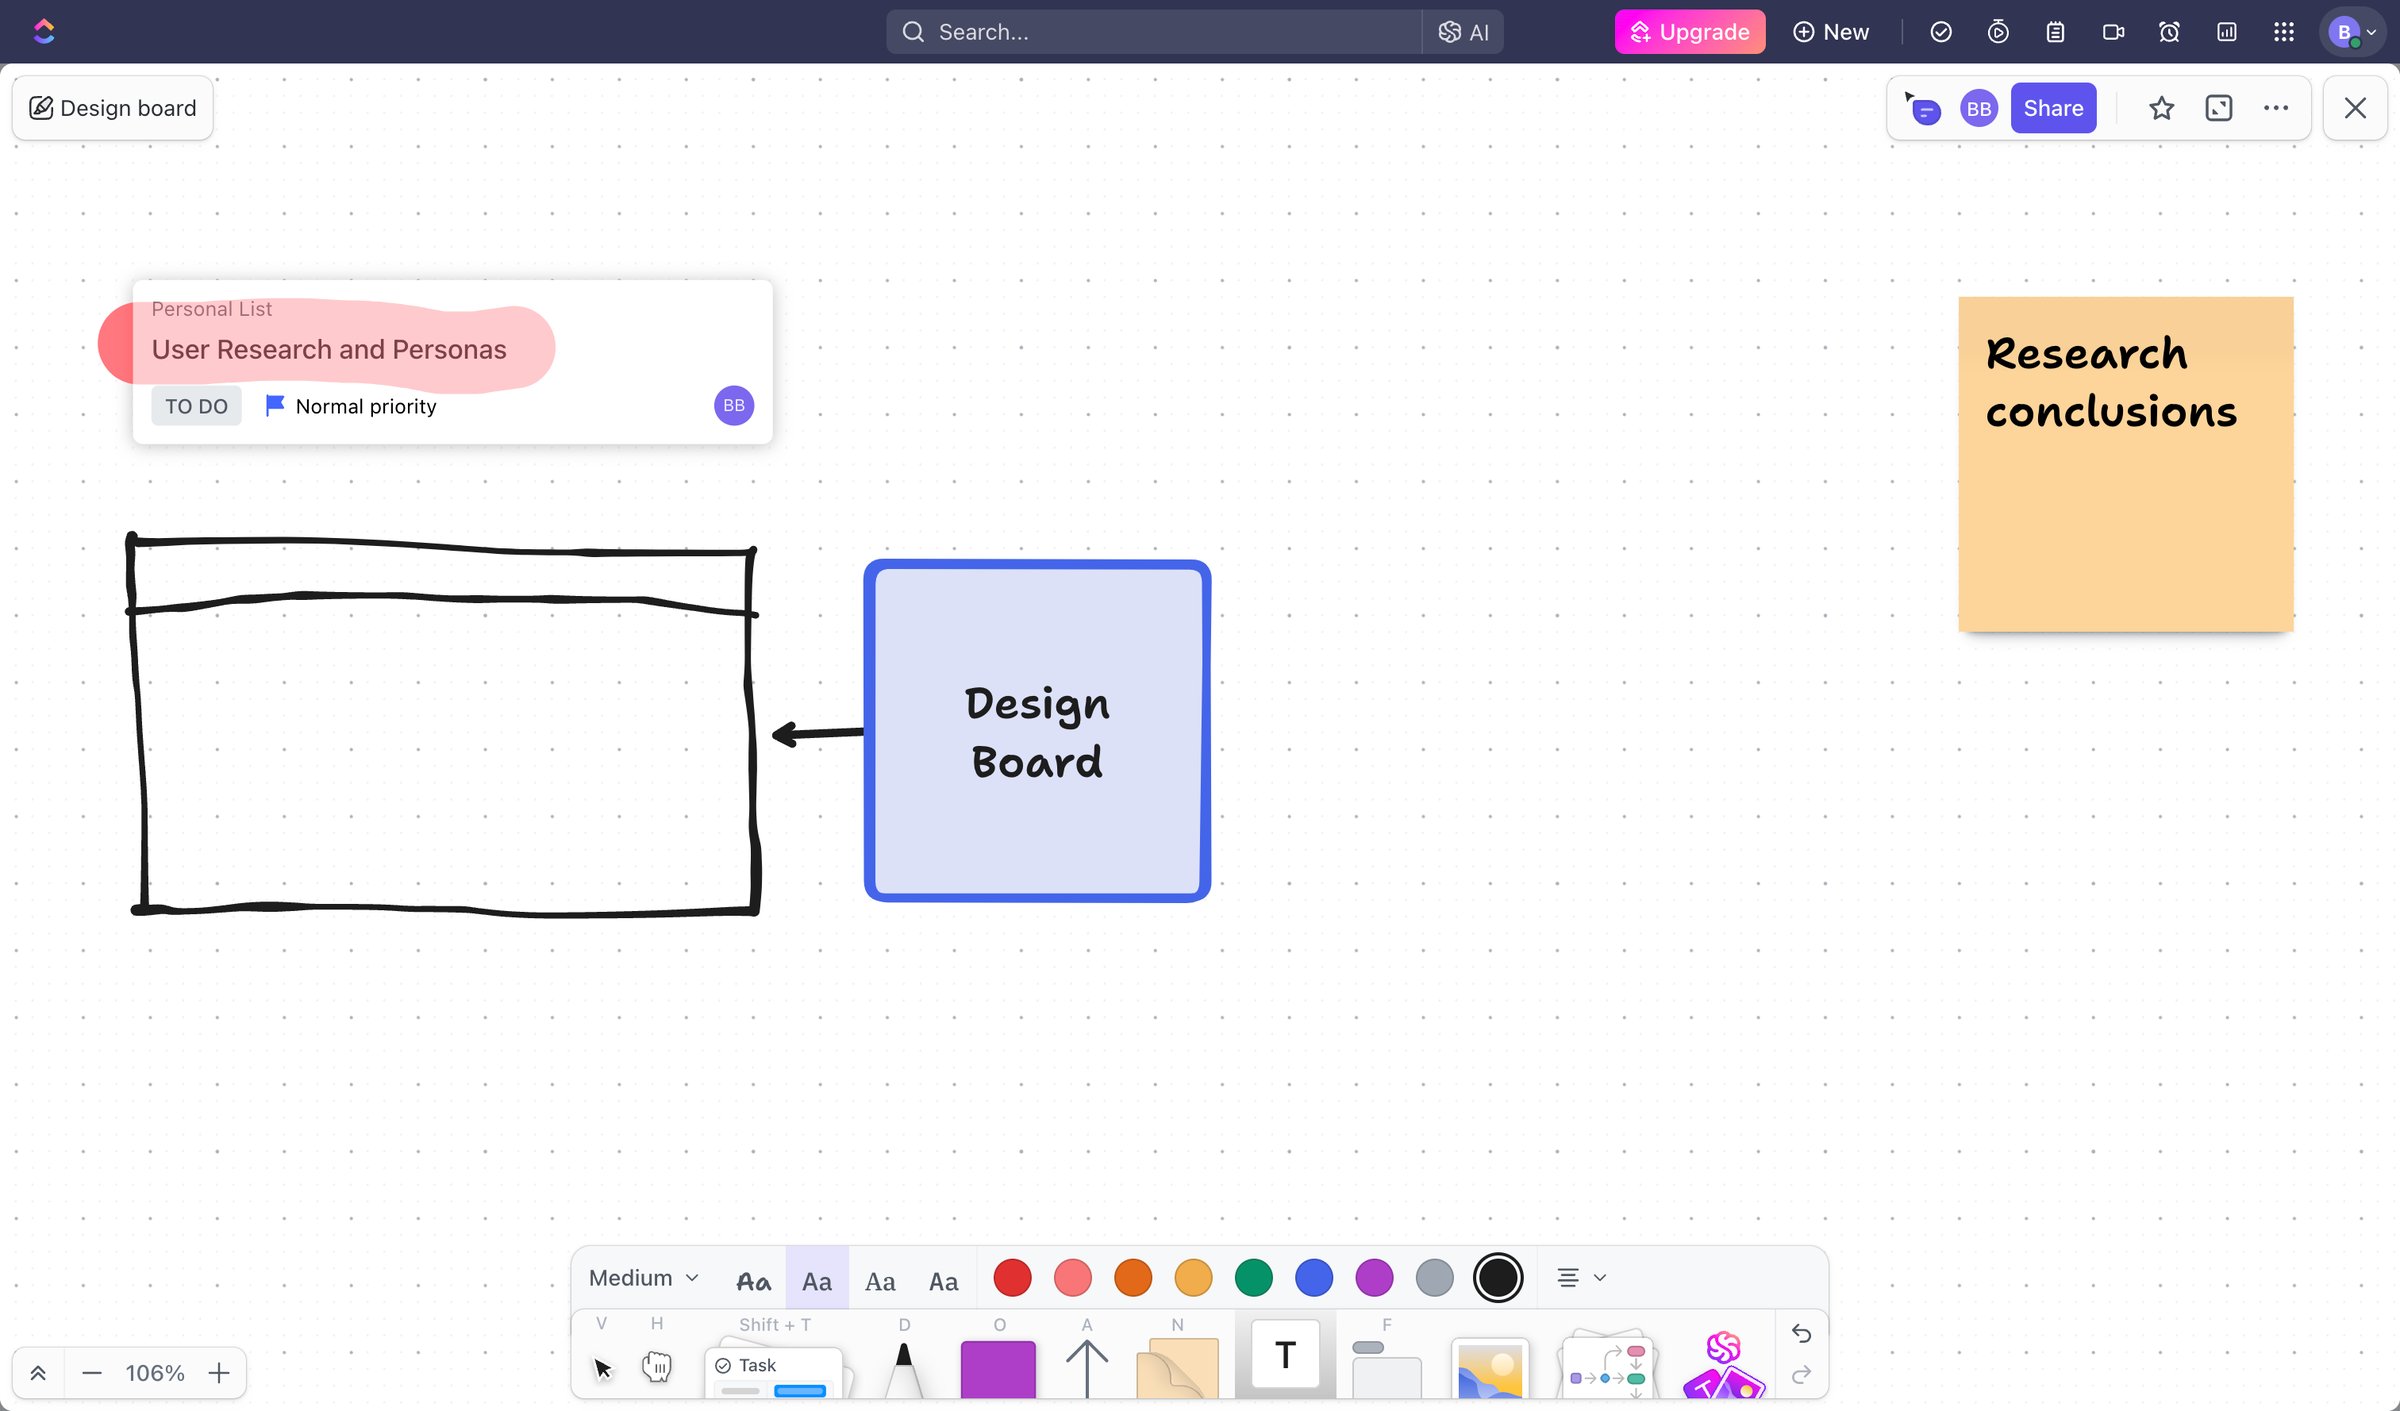
Task: Focus the Search field
Action: point(1154,32)
